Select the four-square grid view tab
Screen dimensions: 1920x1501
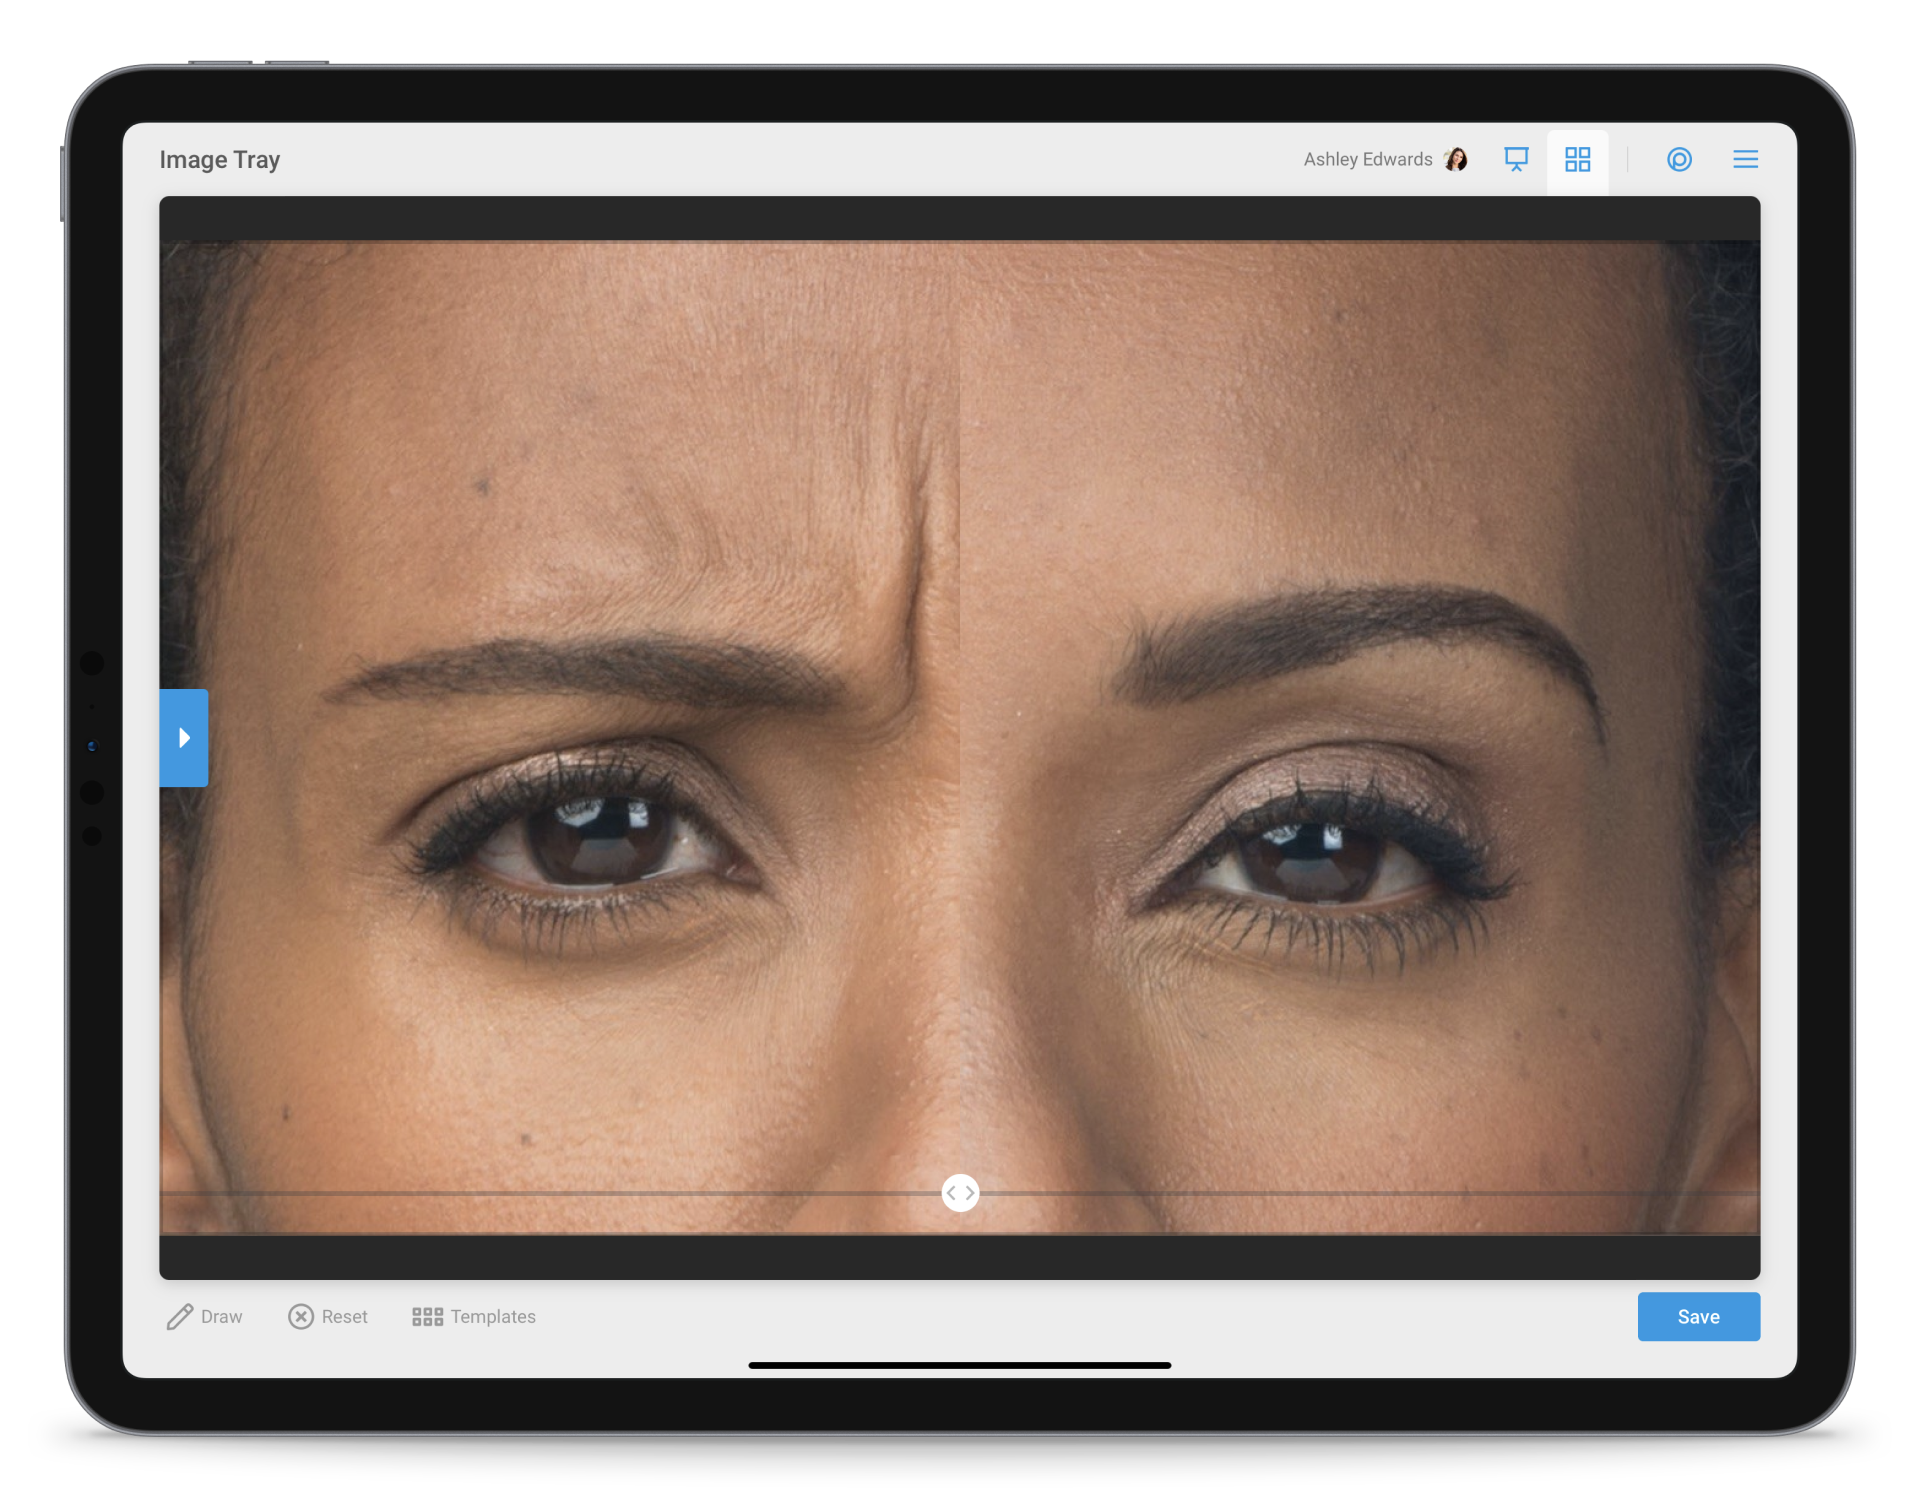pos(1577,160)
